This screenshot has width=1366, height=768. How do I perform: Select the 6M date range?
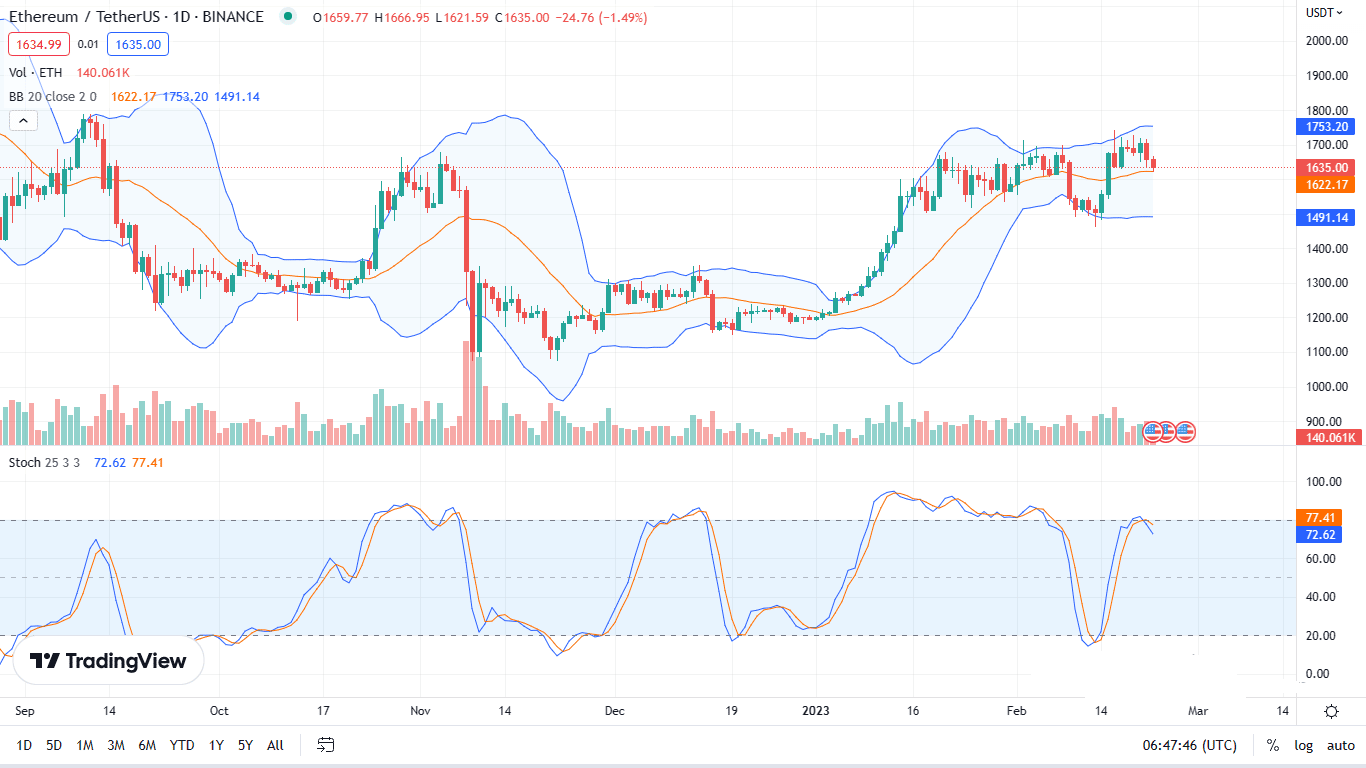point(147,745)
